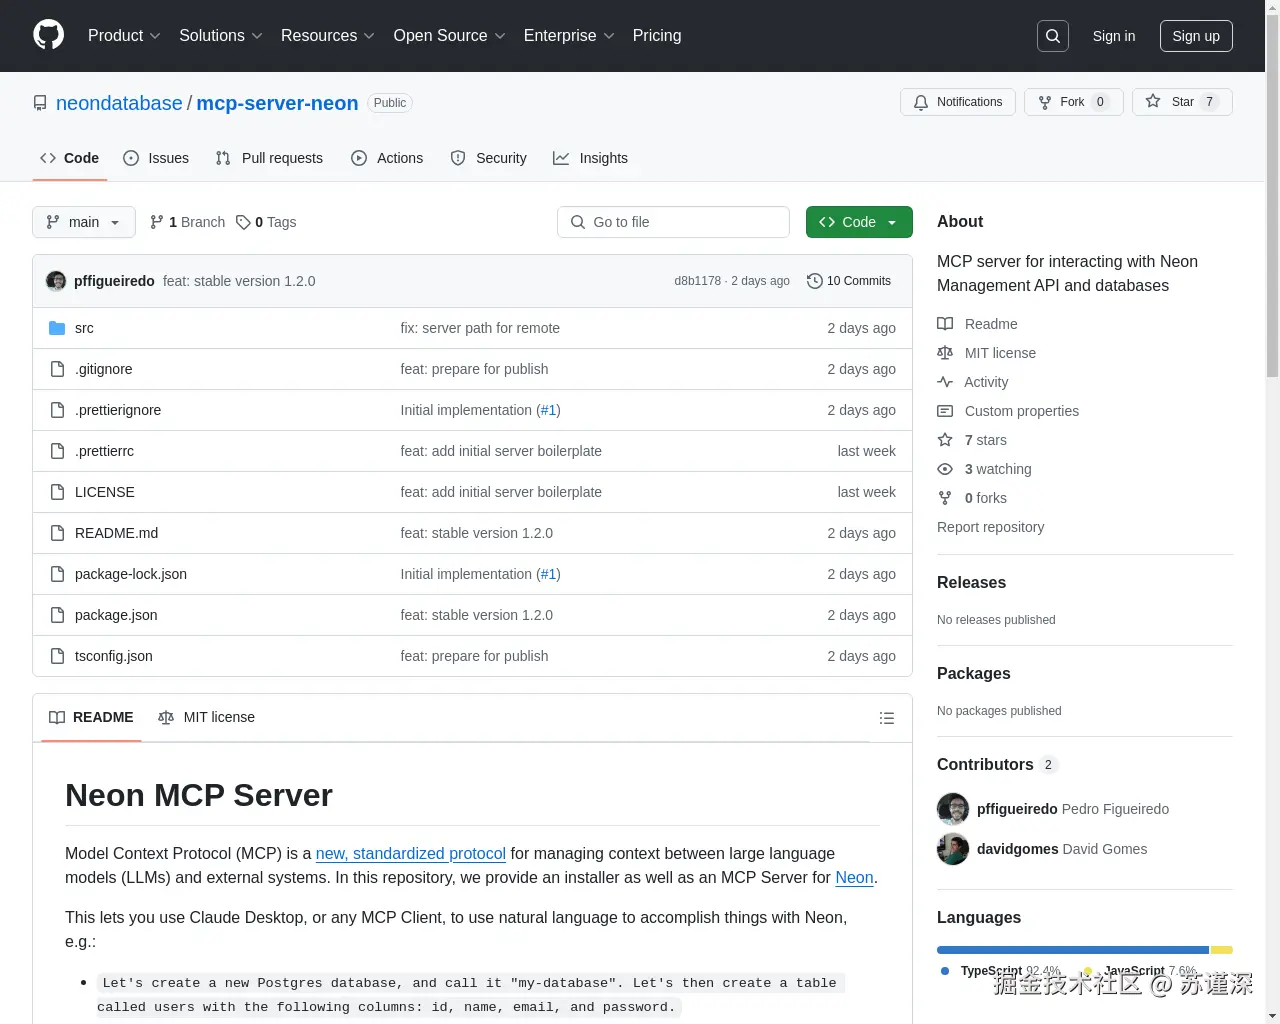Open the README outline list icon
Image resolution: width=1280 pixels, height=1024 pixels.
(886, 718)
